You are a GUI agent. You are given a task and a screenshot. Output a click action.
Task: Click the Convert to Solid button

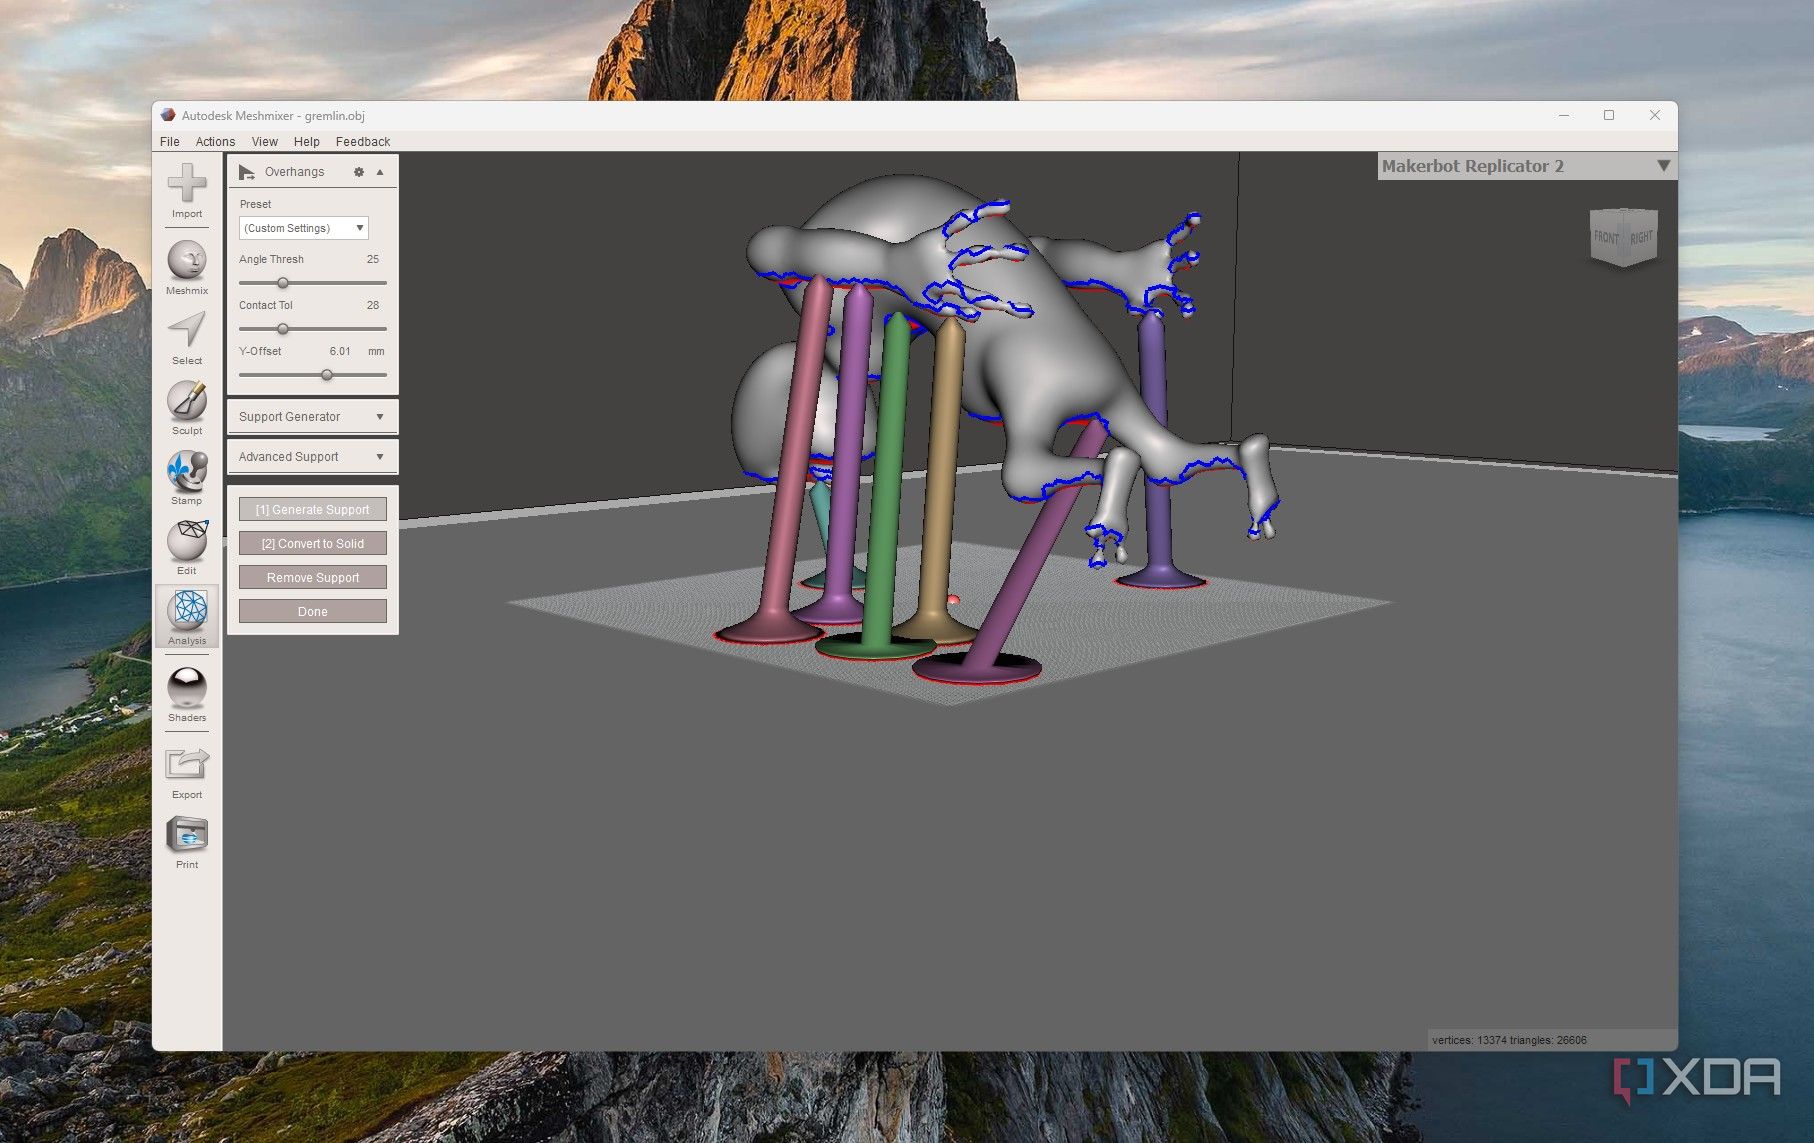pos(313,544)
